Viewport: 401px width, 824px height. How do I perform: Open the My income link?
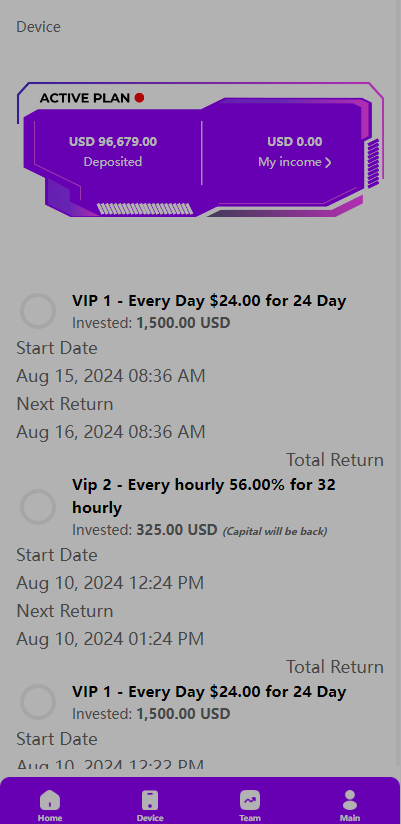coord(294,162)
